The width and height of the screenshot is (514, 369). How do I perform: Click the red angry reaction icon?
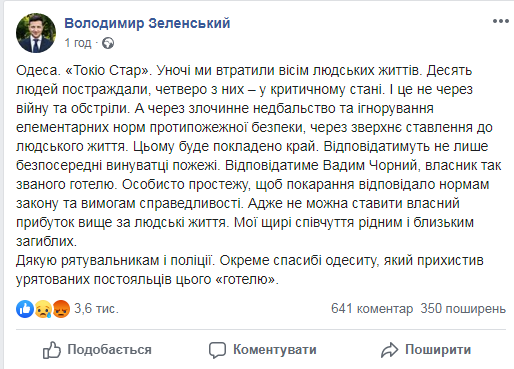pyautogui.click(x=61, y=309)
